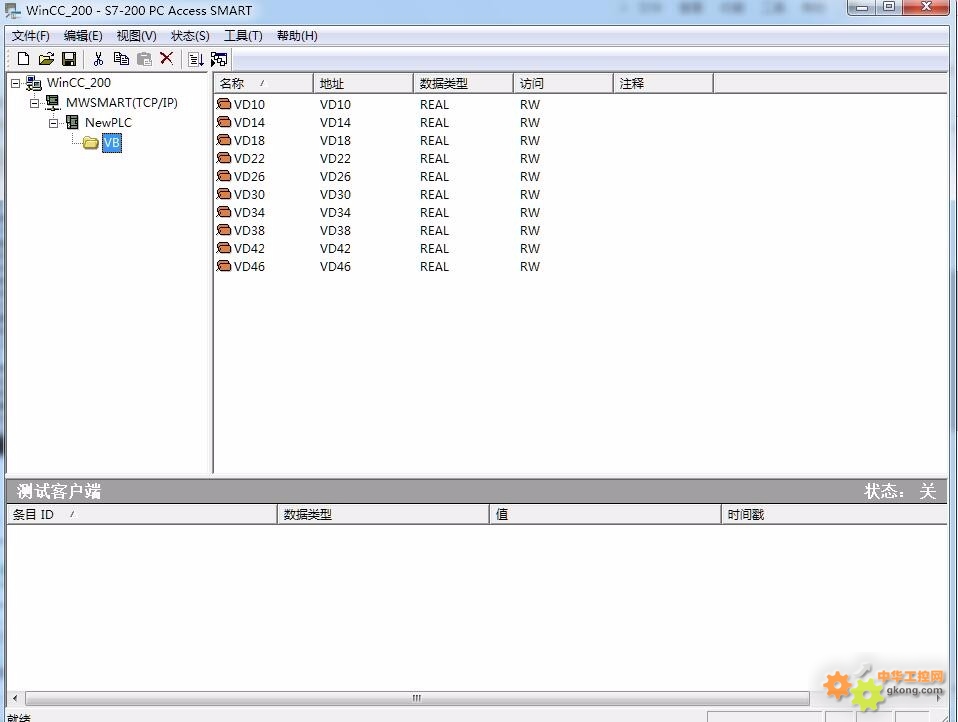Image resolution: width=958 pixels, height=722 pixels.
Task: Click the Paste toolbar icon
Action: (144, 59)
